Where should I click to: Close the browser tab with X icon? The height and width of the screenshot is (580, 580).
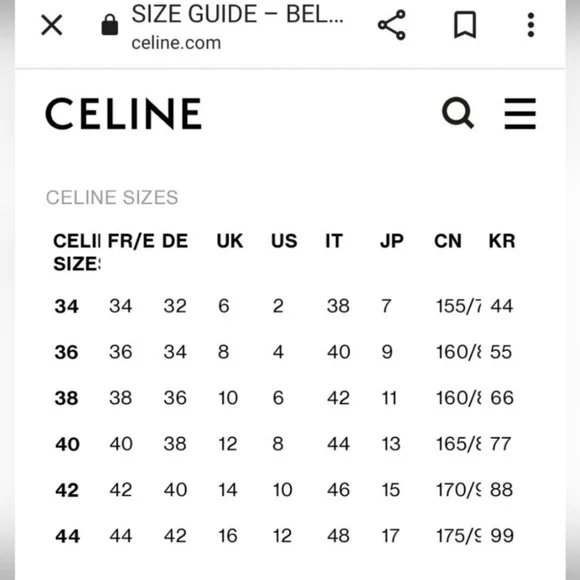[51, 25]
